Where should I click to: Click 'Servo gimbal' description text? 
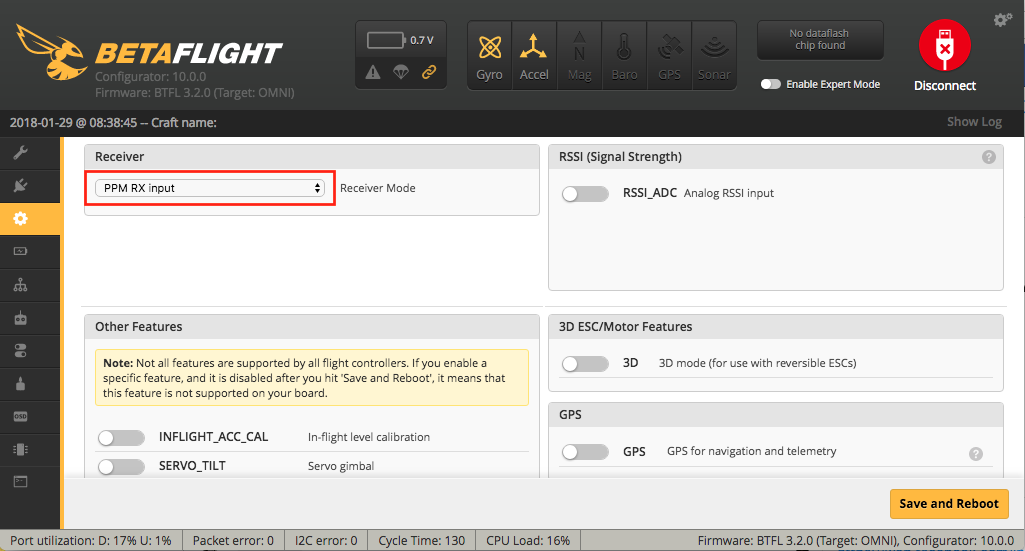pyautogui.click(x=341, y=466)
